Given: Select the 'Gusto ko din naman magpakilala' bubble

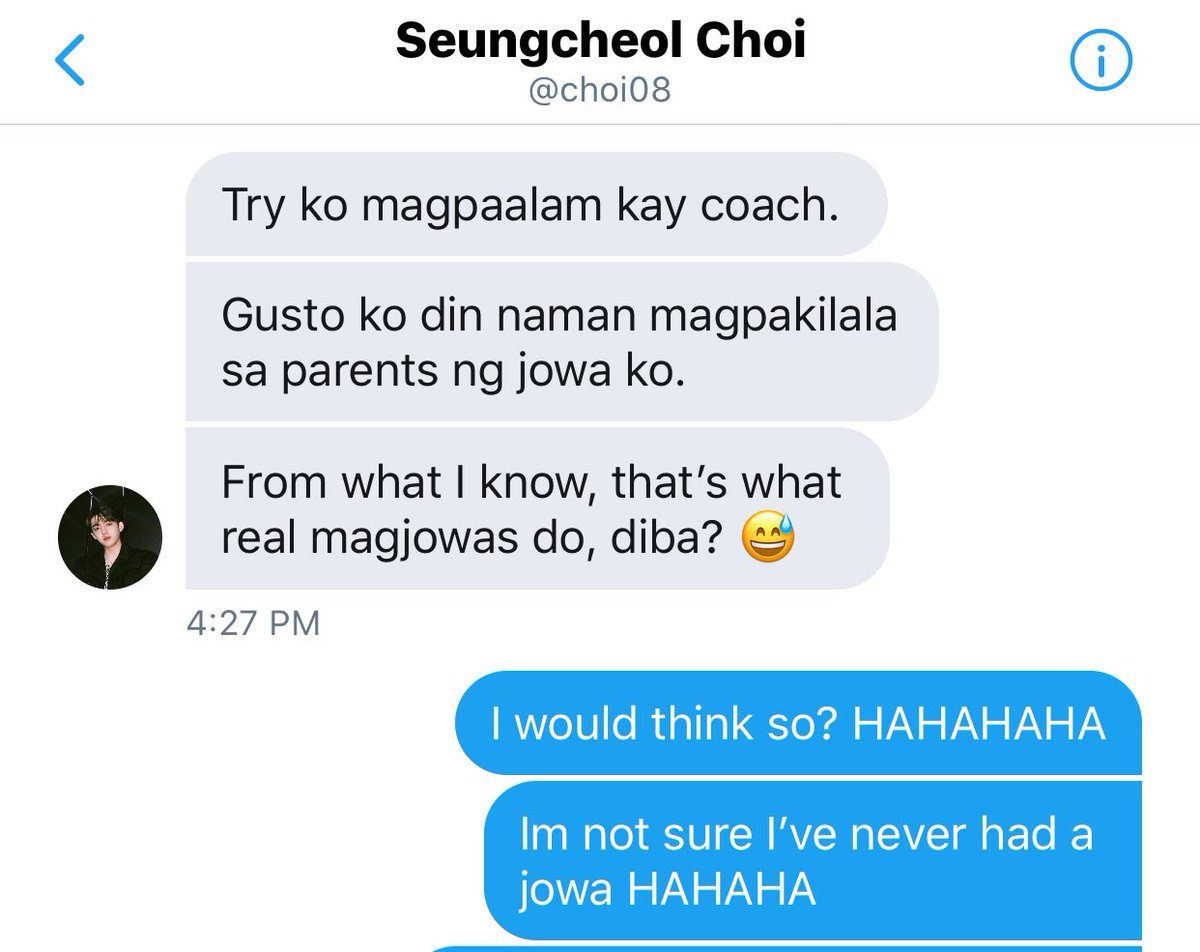Looking at the screenshot, I should tap(562, 341).
